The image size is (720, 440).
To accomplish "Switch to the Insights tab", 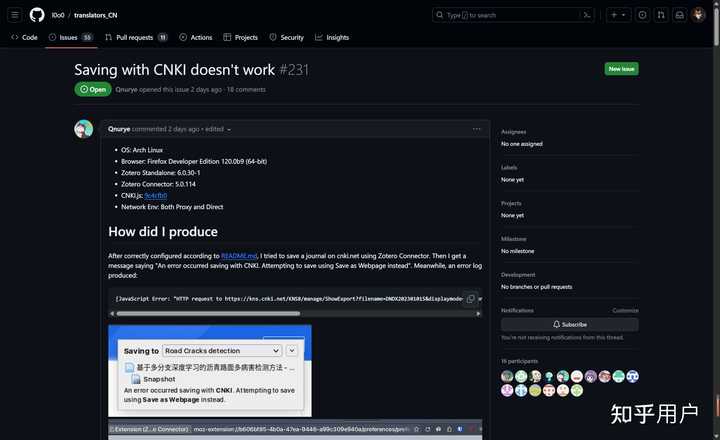I will [332, 37].
